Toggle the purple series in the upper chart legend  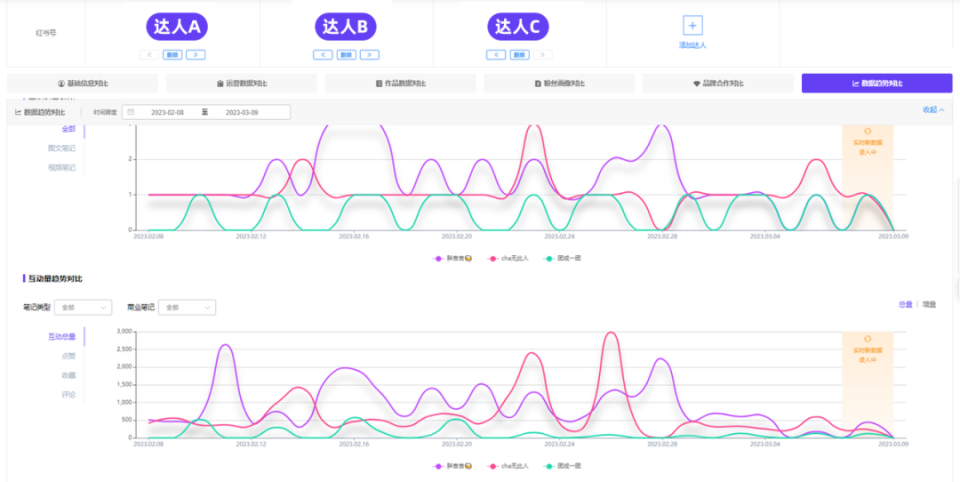[x=452, y=258]
